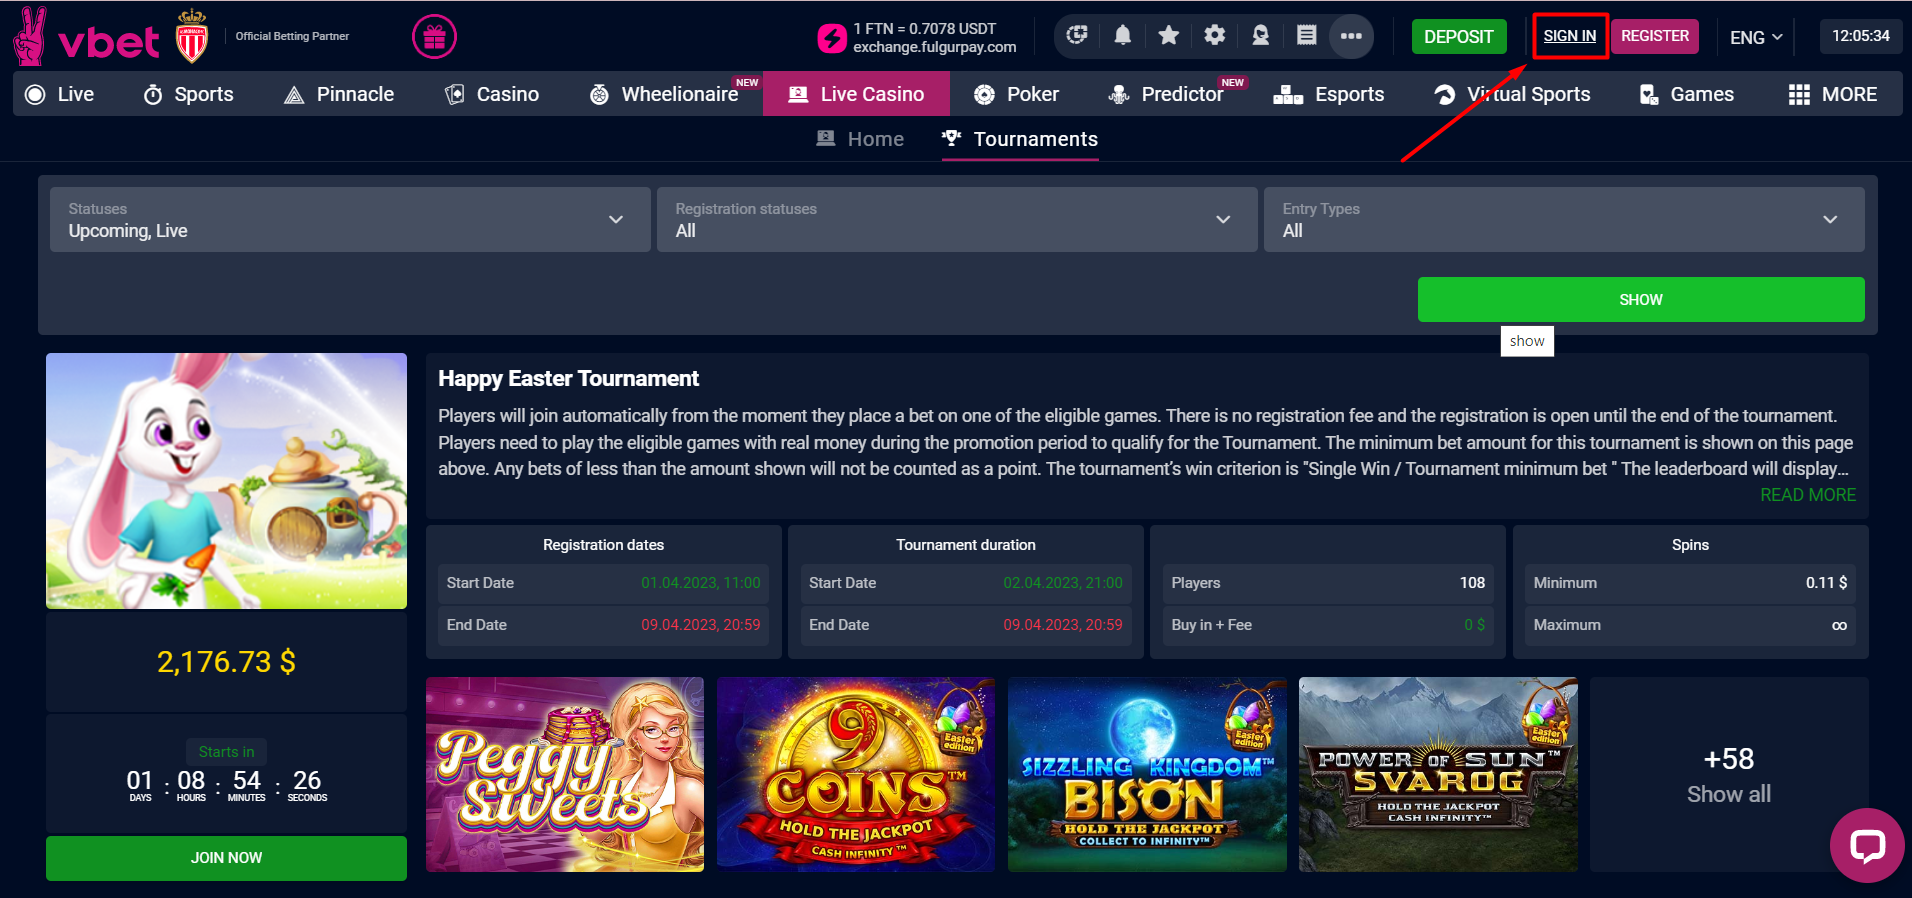Click the pink FTN lightning icon

point(832,38)
